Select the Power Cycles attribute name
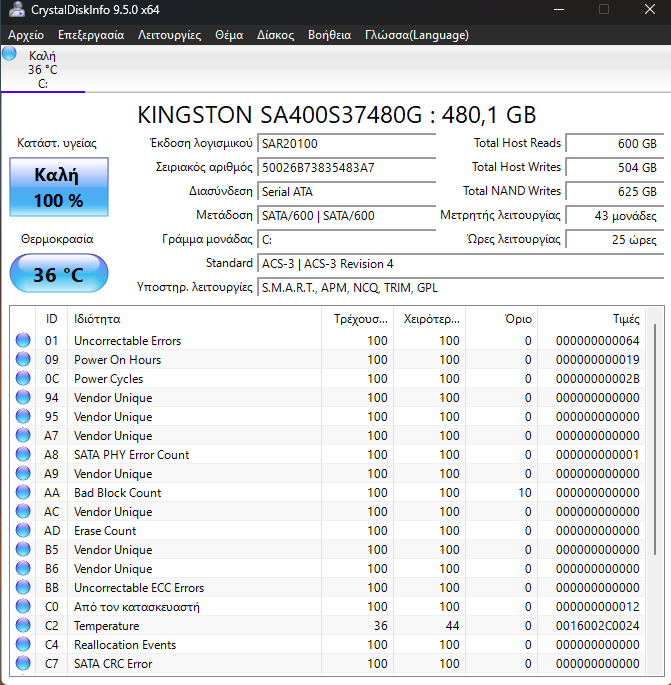The image size is (671, 685). 108,379
